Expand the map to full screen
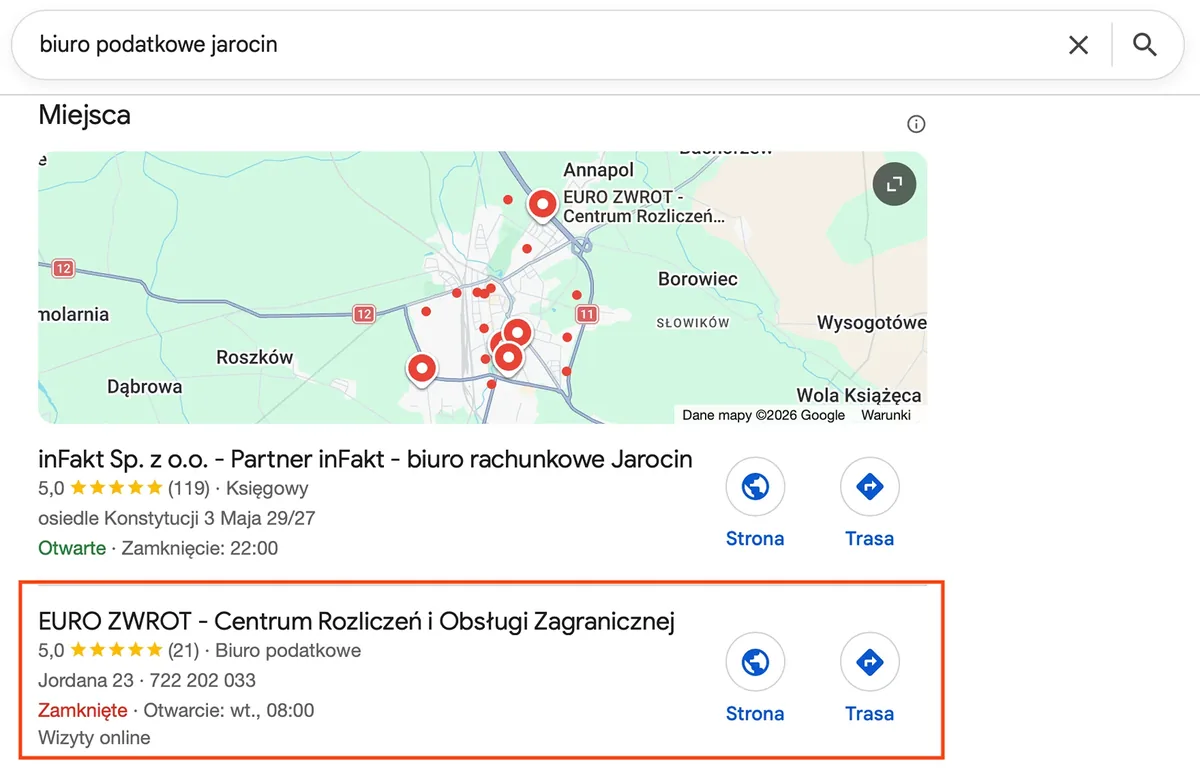The width and height of the screenshot is (1200, 770). [x=894, y=184]
